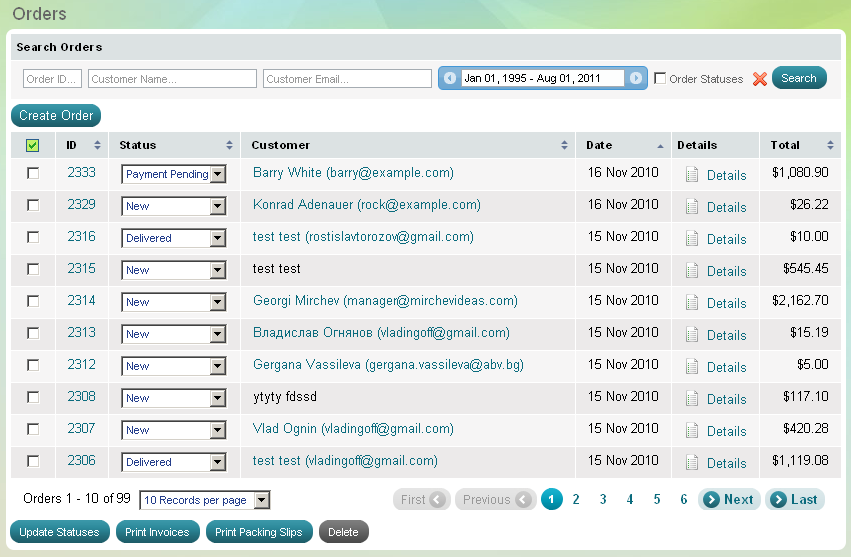The width and height of the screenshot is (851, 557).
Task: Go to page 3 of orders
Action: click(x=603, y=500)
